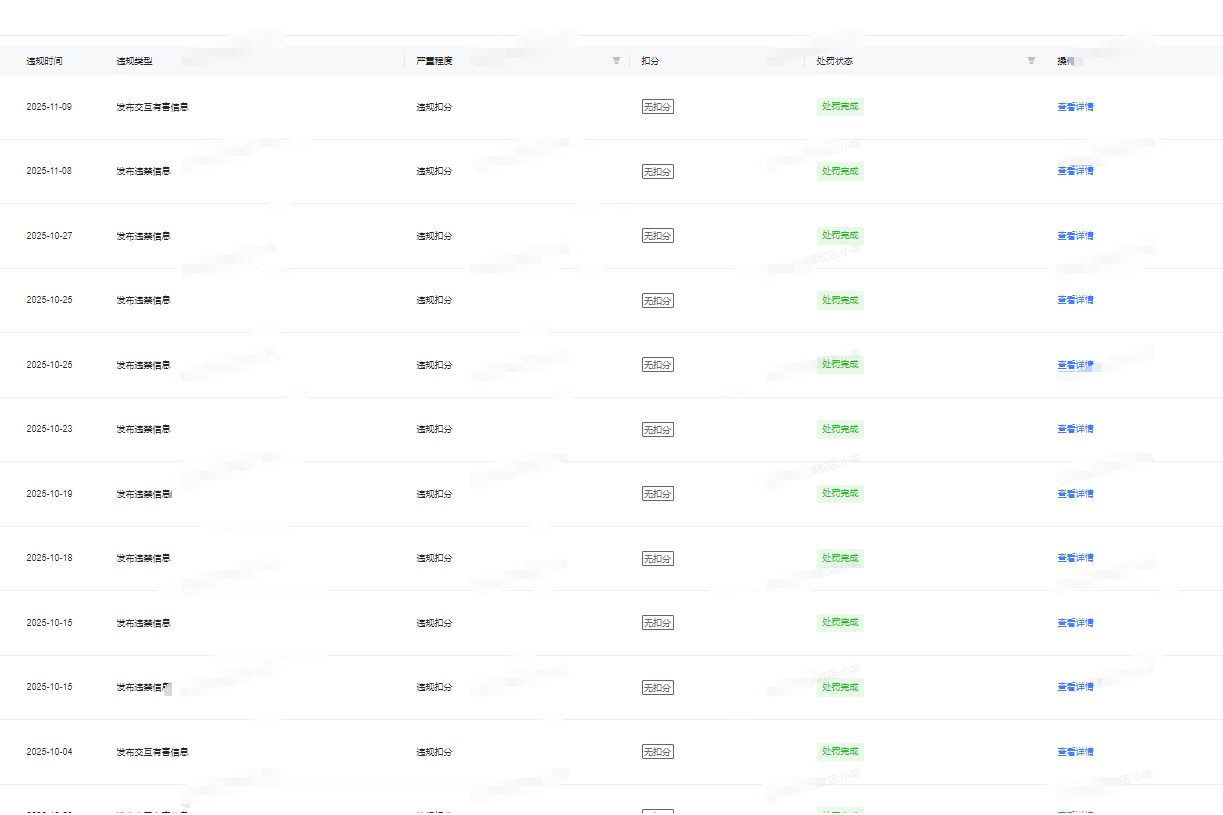Click the 处罚完成 badge in the 2025-11-09 row
The height and width of the screenshot is (815, 1223).
(x=840, y=107)
